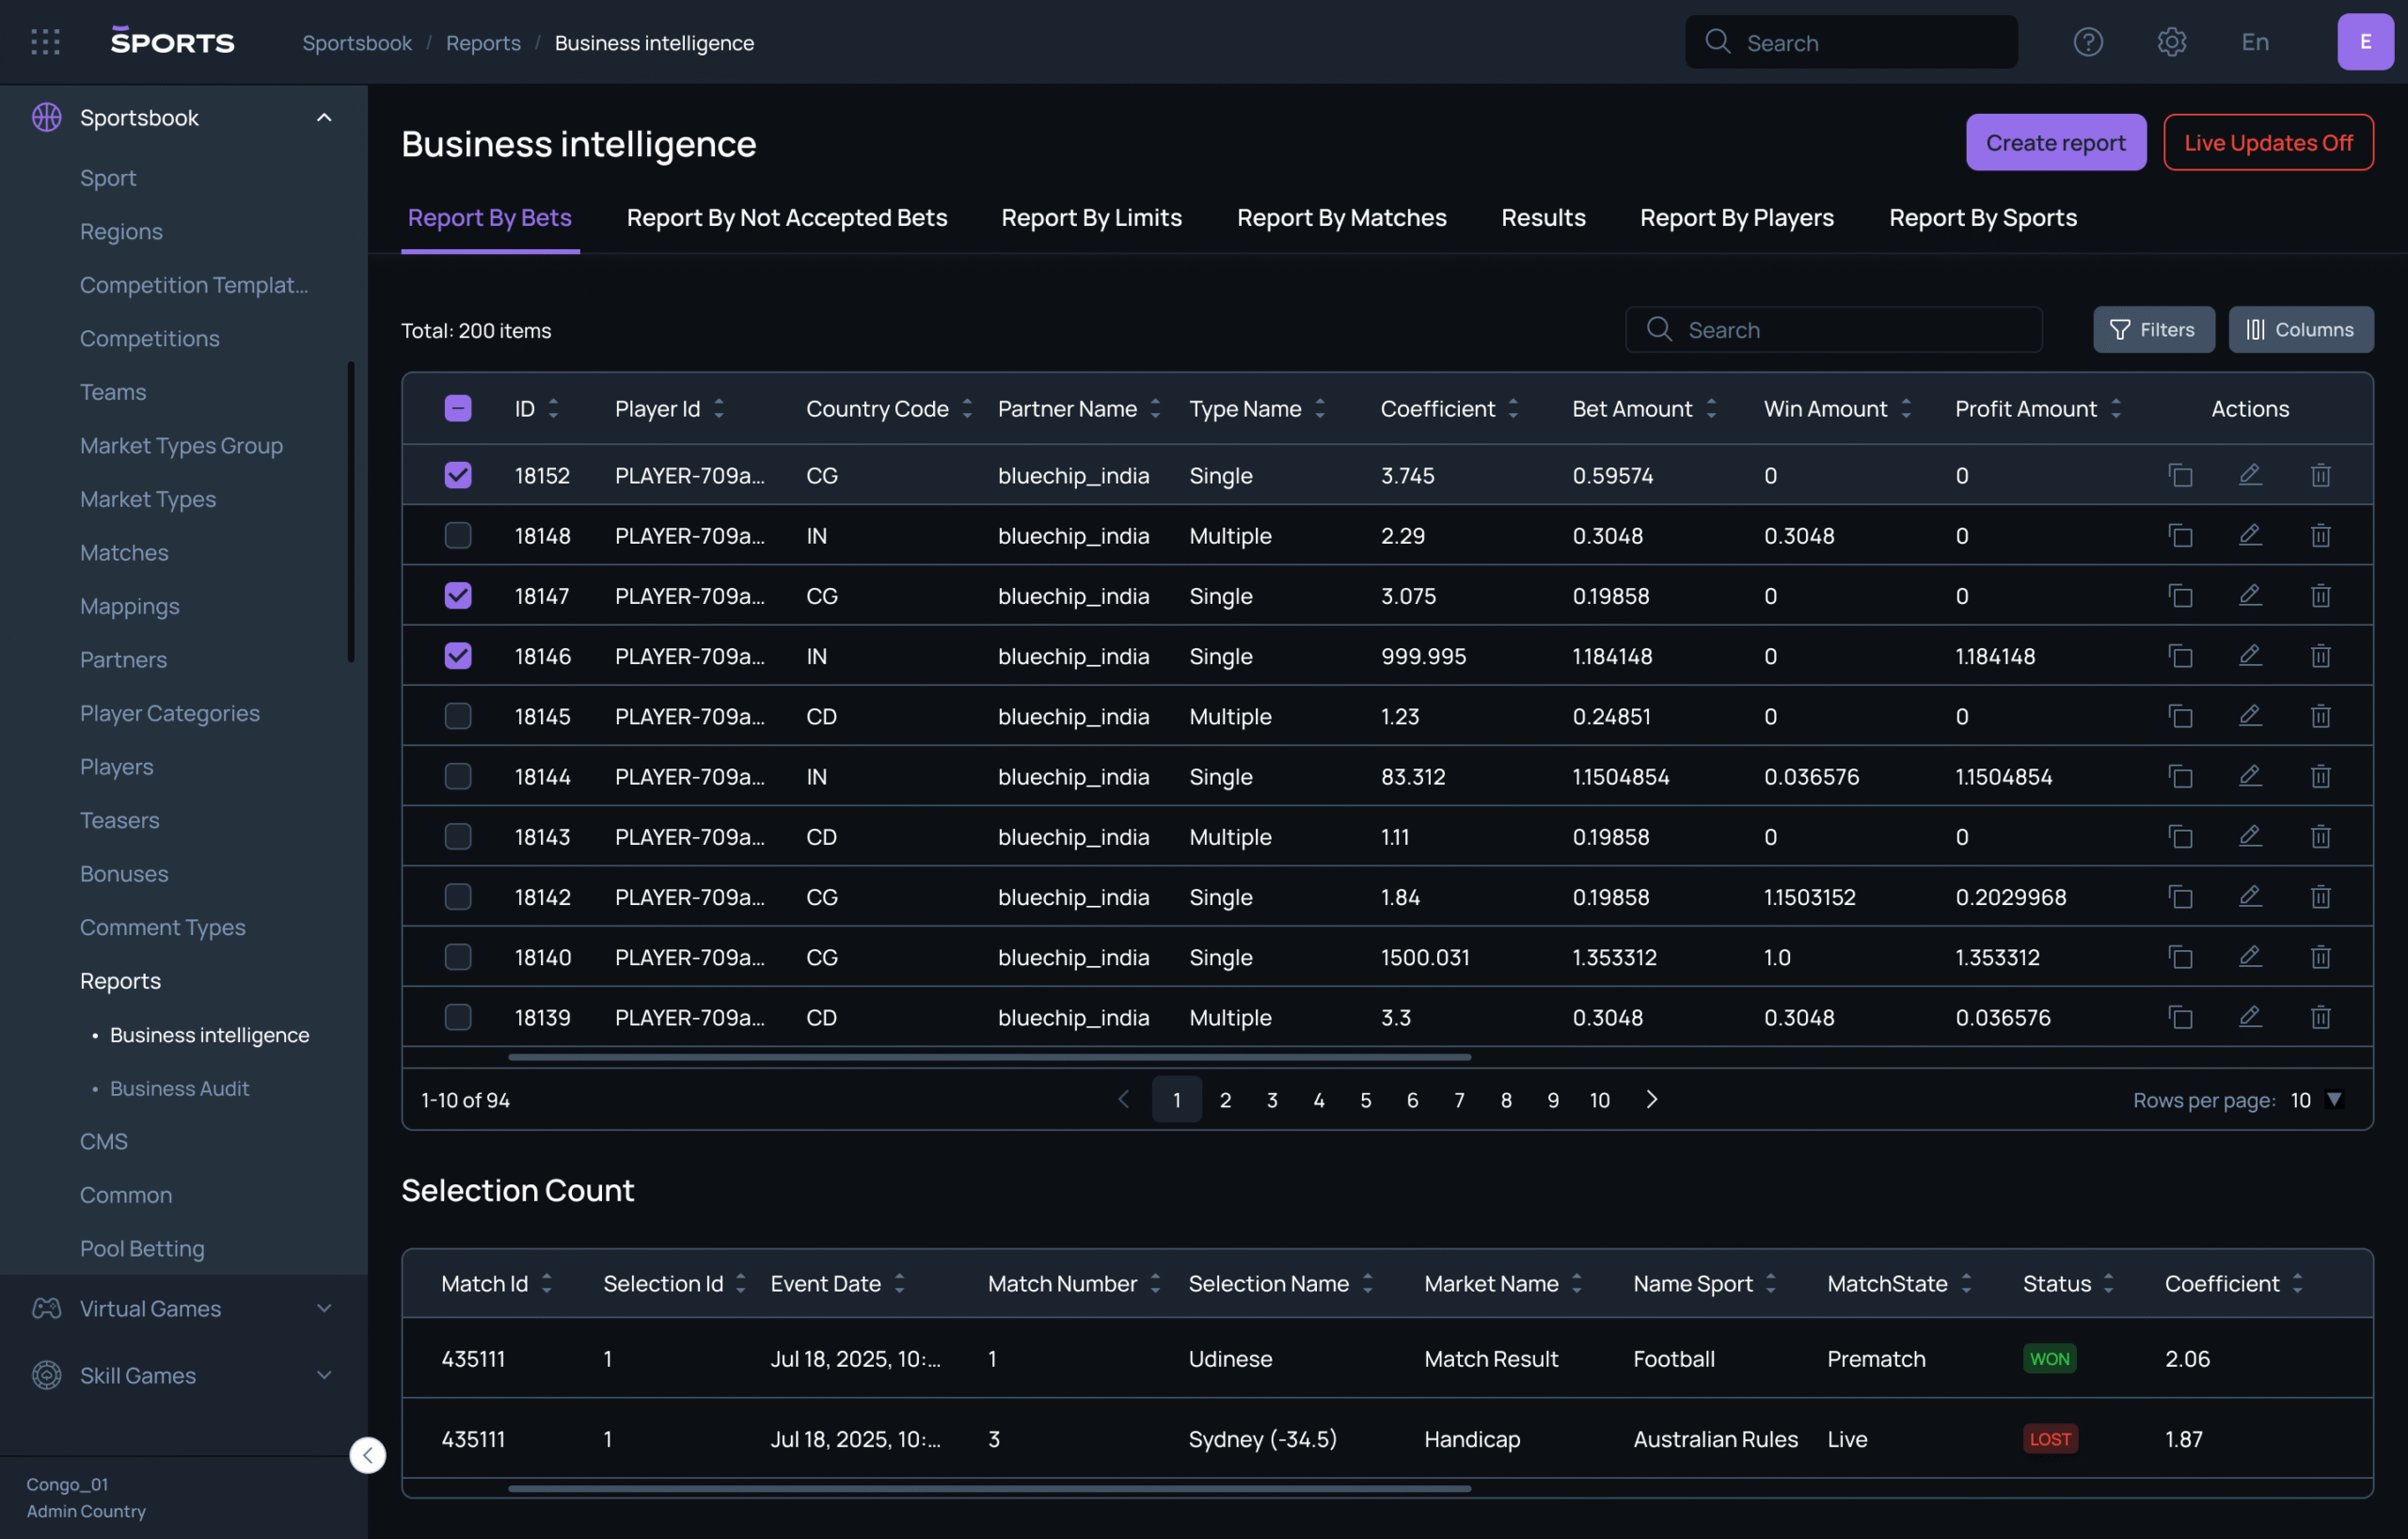Open the Report By Limits tab
The height and width of the screenshot is (1539, 2408).
tap(1091, 218)
